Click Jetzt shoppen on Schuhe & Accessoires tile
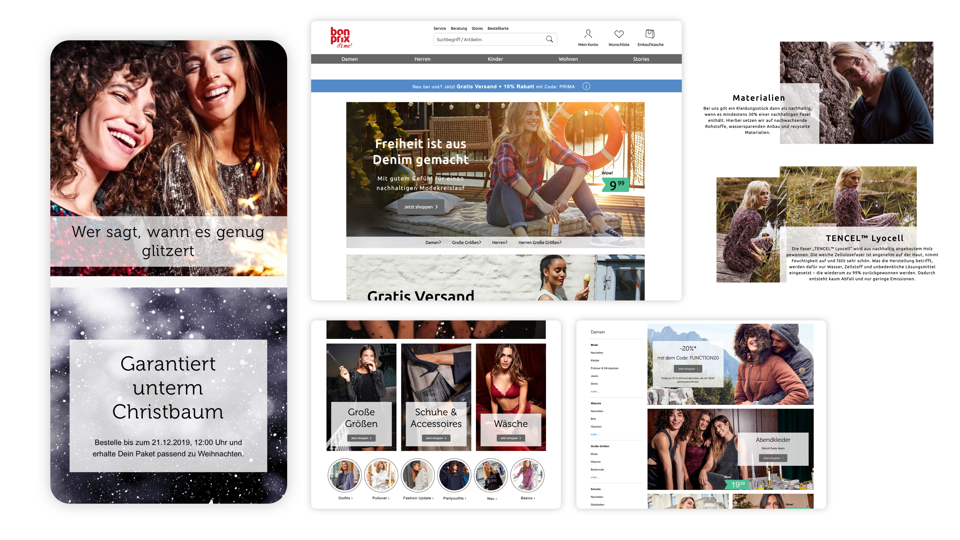The height and width of the screenshot is (540, 960). (x=435, y=438)
